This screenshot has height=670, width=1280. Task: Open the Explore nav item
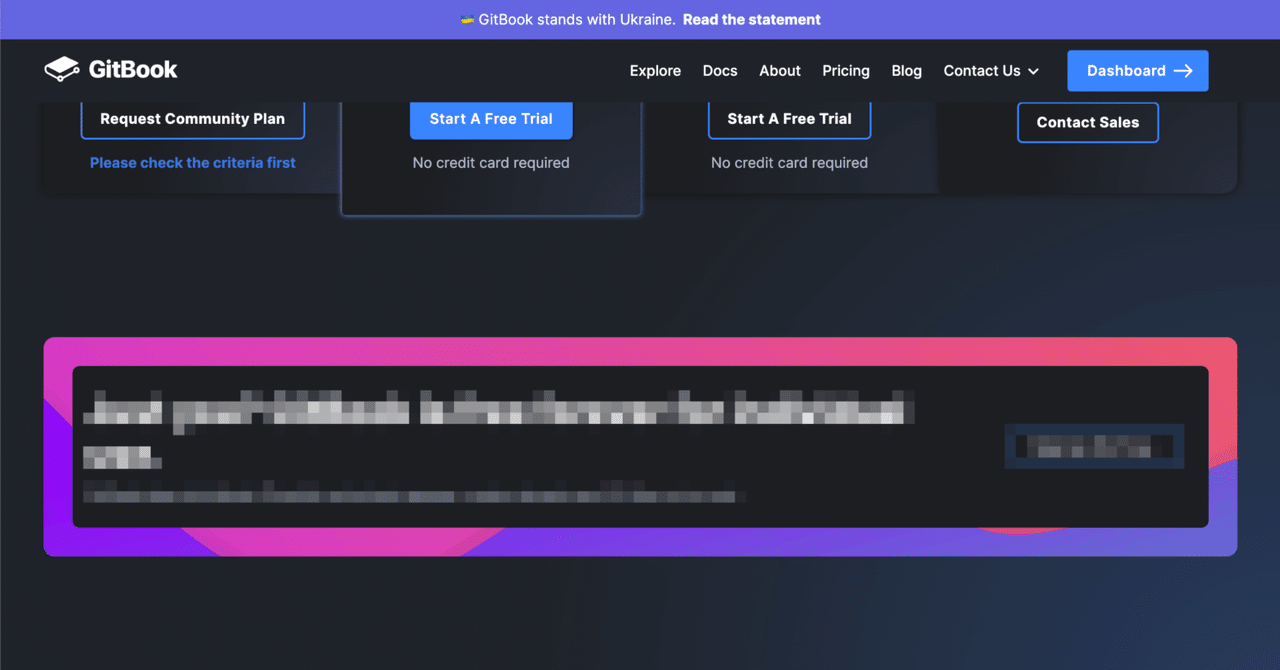pyautogui.click(x=655, y=71)
